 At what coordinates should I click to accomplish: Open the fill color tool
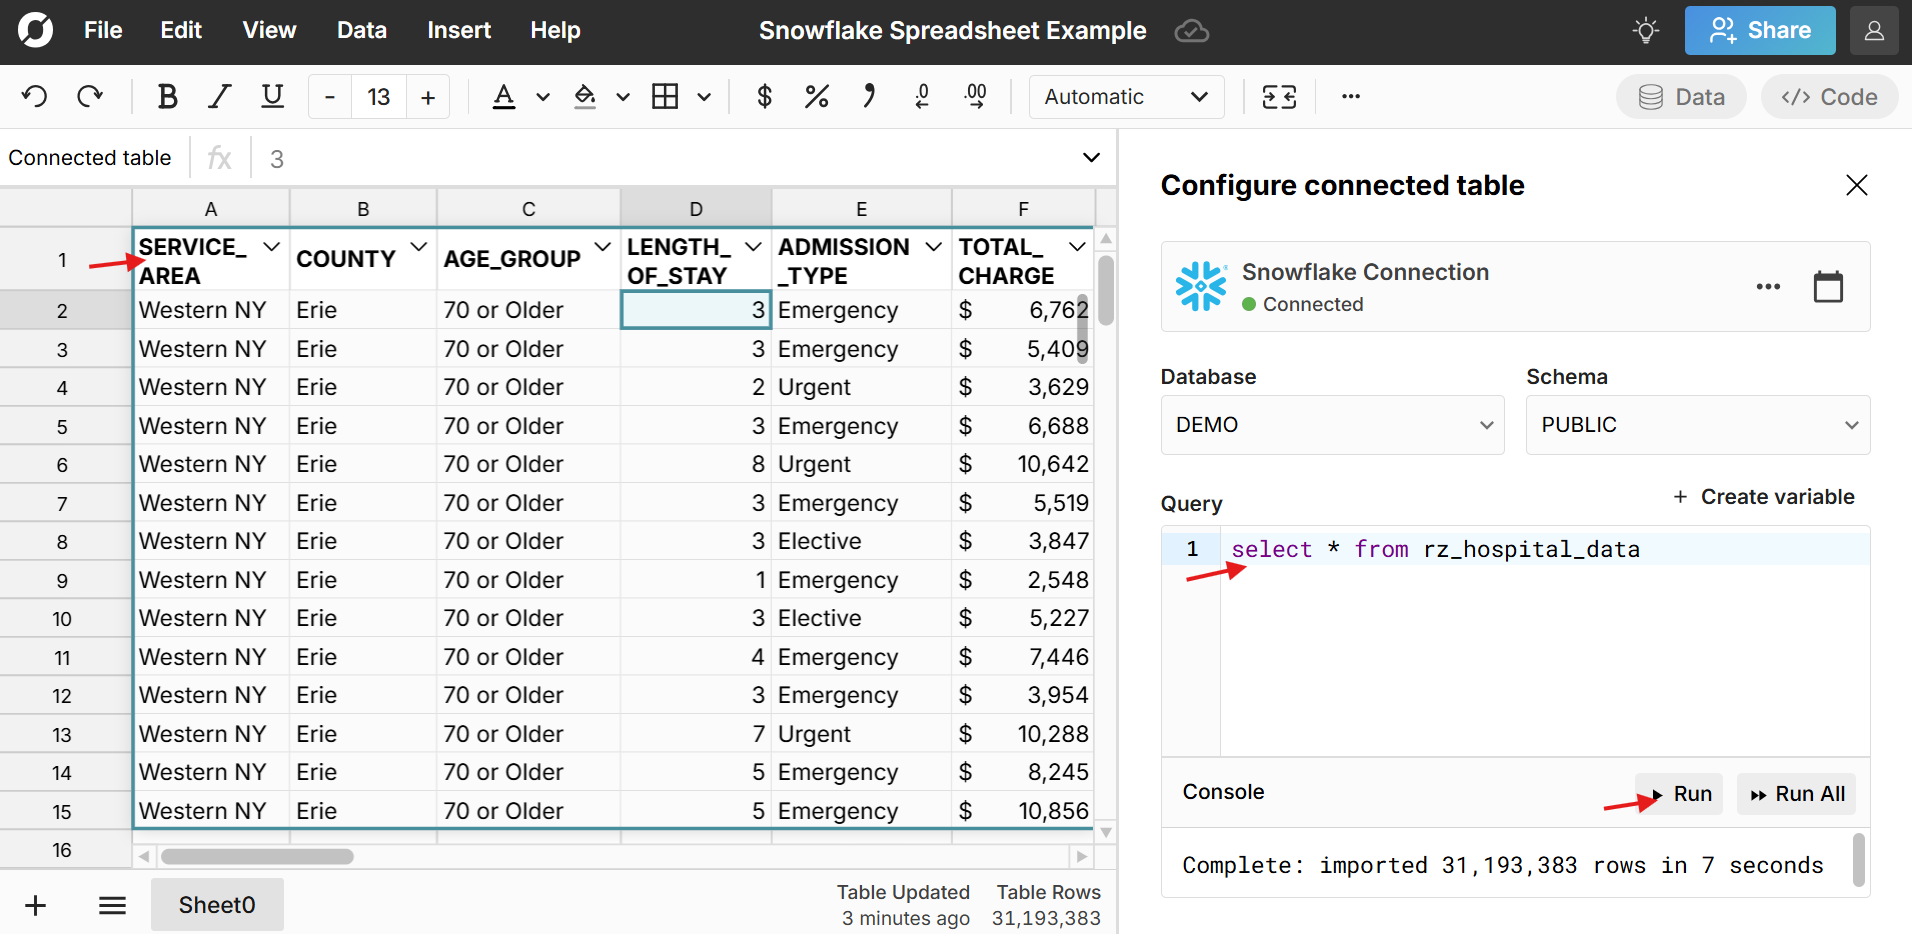click(x=586, y=96)
